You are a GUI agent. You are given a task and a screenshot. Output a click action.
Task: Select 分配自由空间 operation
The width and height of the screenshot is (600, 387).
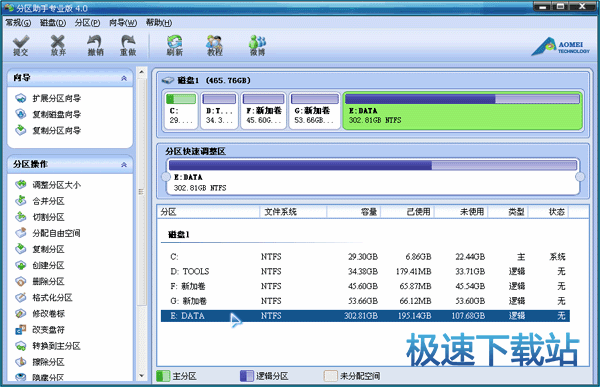[48, 233]
